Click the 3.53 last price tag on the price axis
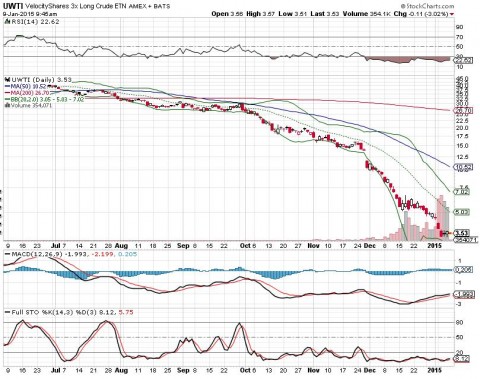The height and width of the screenshot is (379, 480). tap(462, 233)
